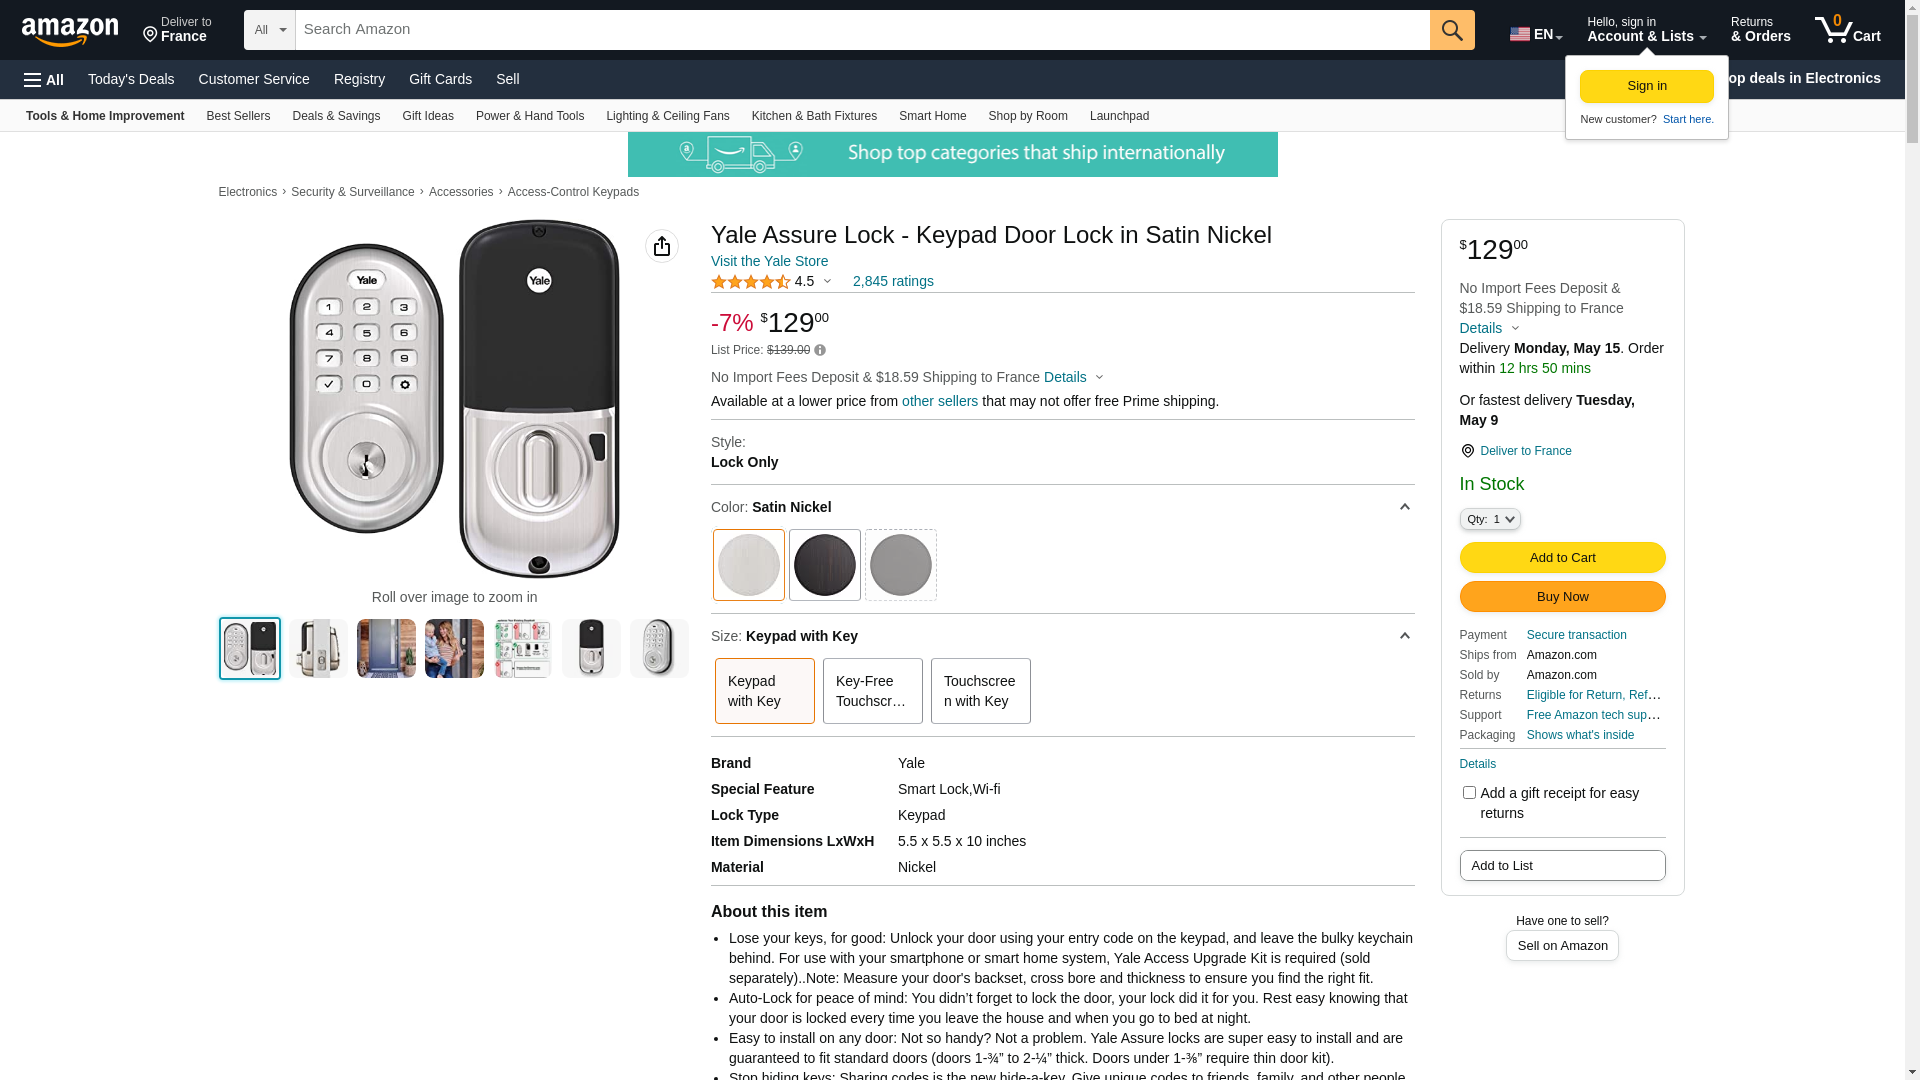Viewport: 1920px width, 1080px height.
Task: Open the All hamburger menu
Action: [44, 80]
